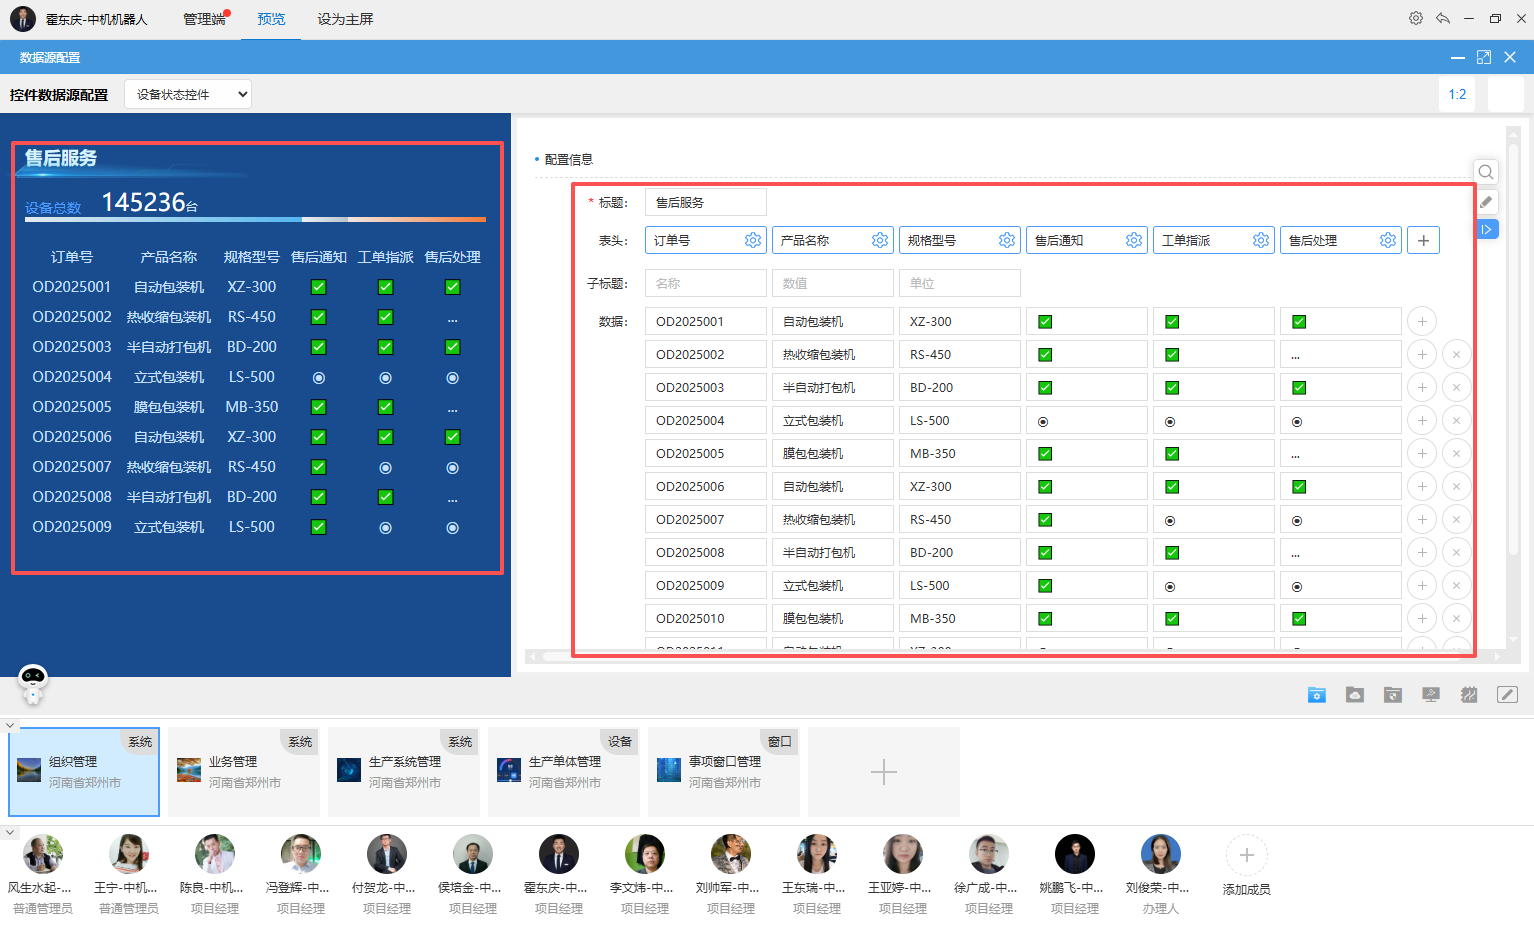Image resolution: width=1534 pixels, height=931 pixels.
Task: Select 工单指派 radio button in OD2025004 data row
Action: coord(1170,422)
